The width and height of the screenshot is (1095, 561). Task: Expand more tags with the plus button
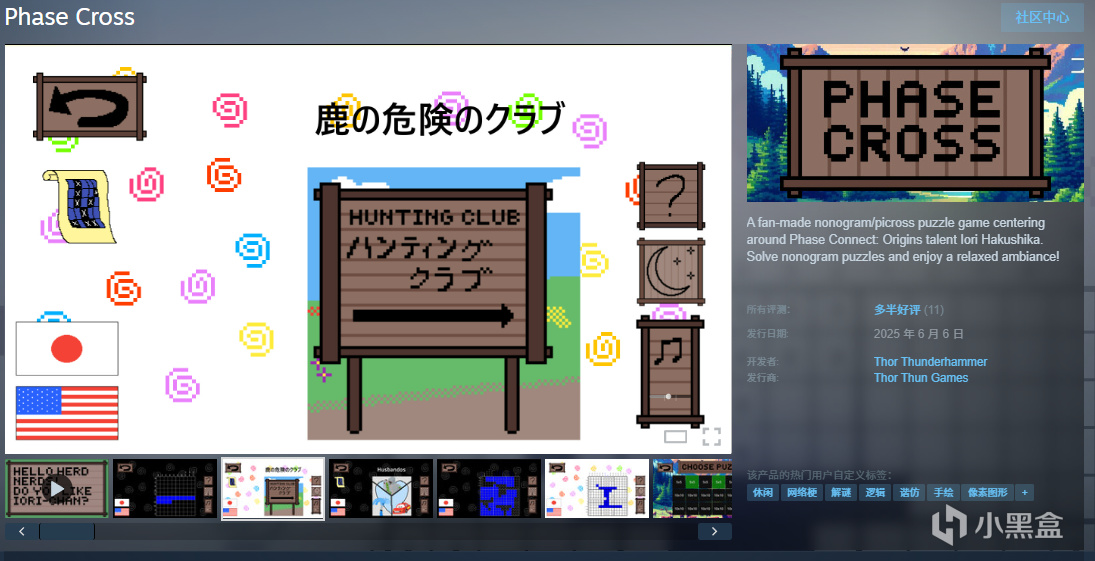pyautogui.click(x=1024, y=493)
